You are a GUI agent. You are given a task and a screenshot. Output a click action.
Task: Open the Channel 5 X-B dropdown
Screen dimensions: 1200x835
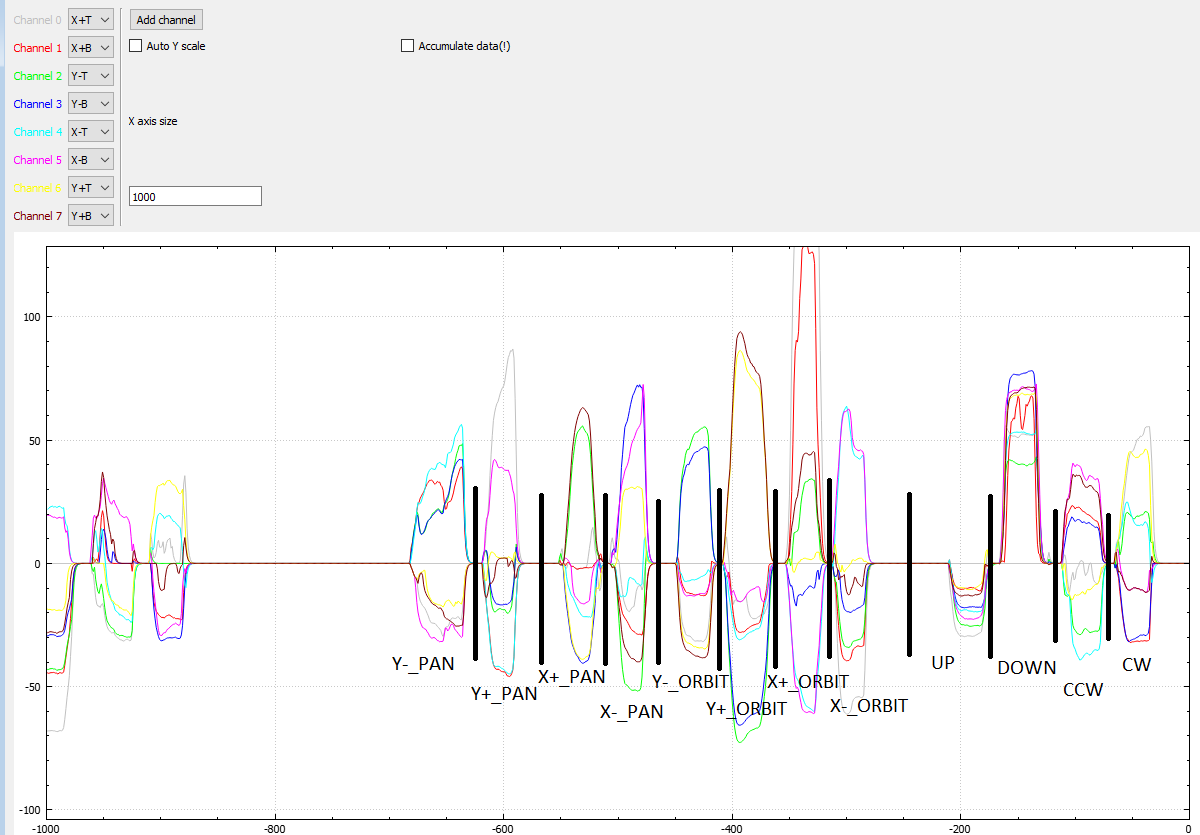pos(90,159)
